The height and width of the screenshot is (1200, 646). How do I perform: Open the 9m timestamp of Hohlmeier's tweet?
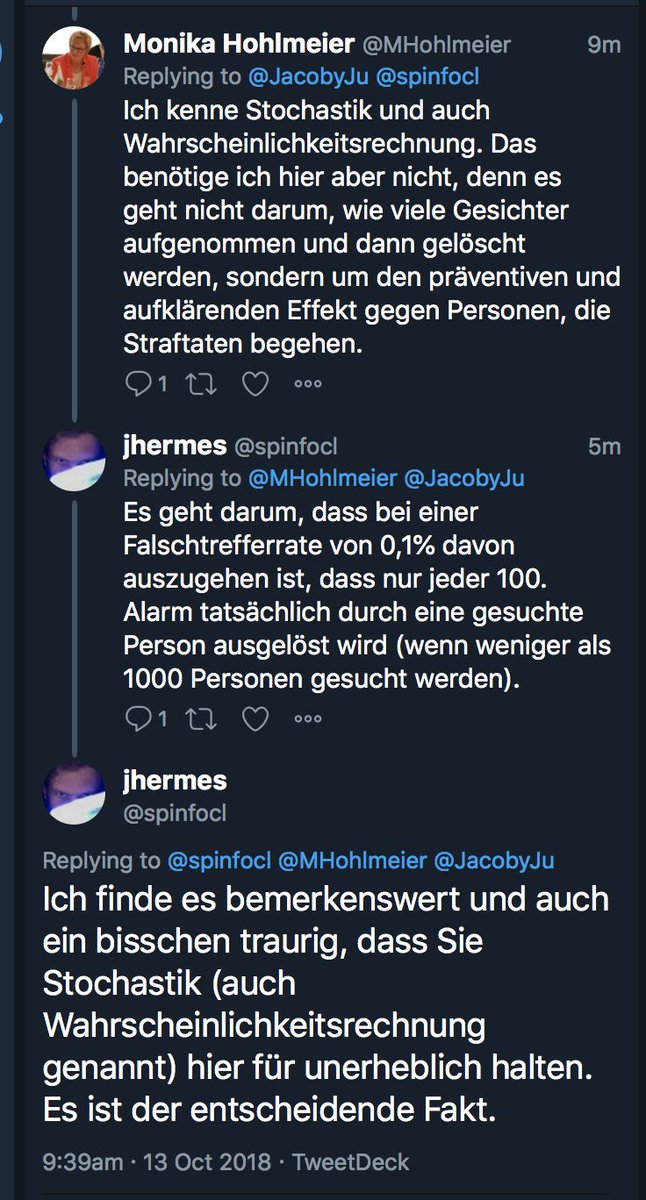[604, 44]
